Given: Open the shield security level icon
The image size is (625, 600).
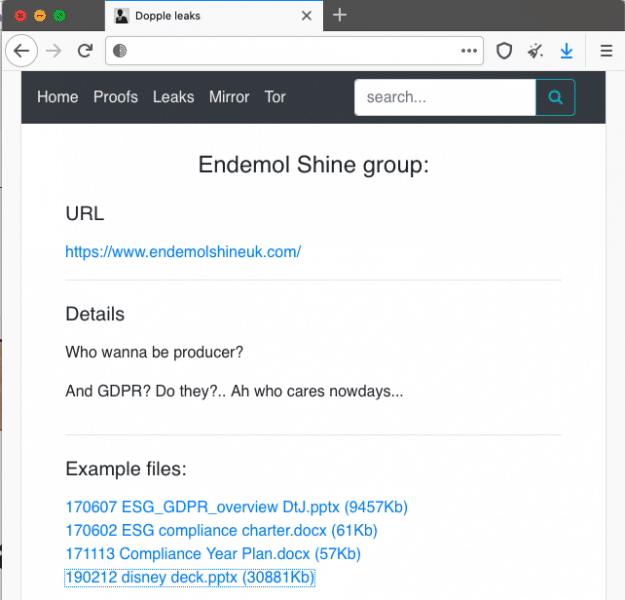Looking at the screenshot, I should click(504, 51).
